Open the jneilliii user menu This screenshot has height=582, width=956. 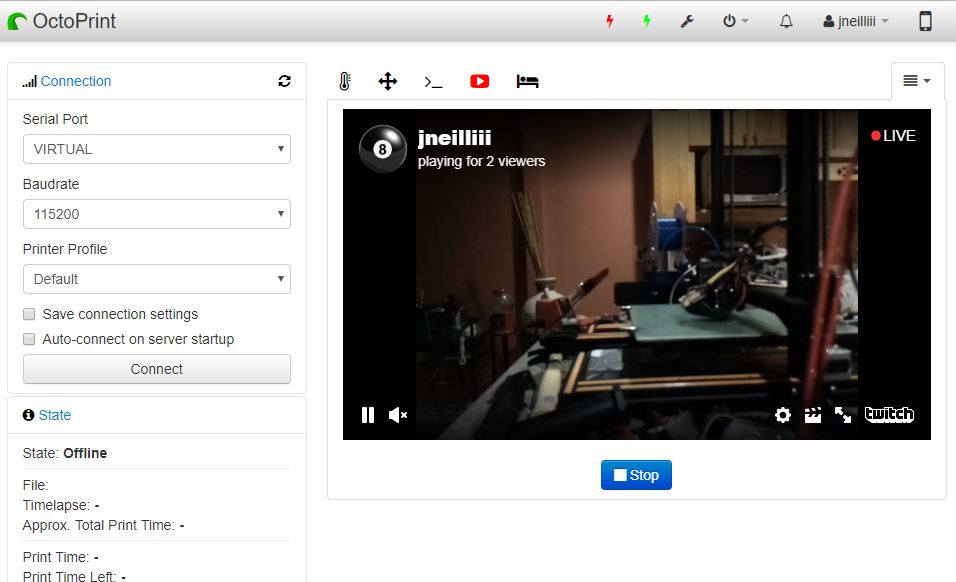pos(856,21)
